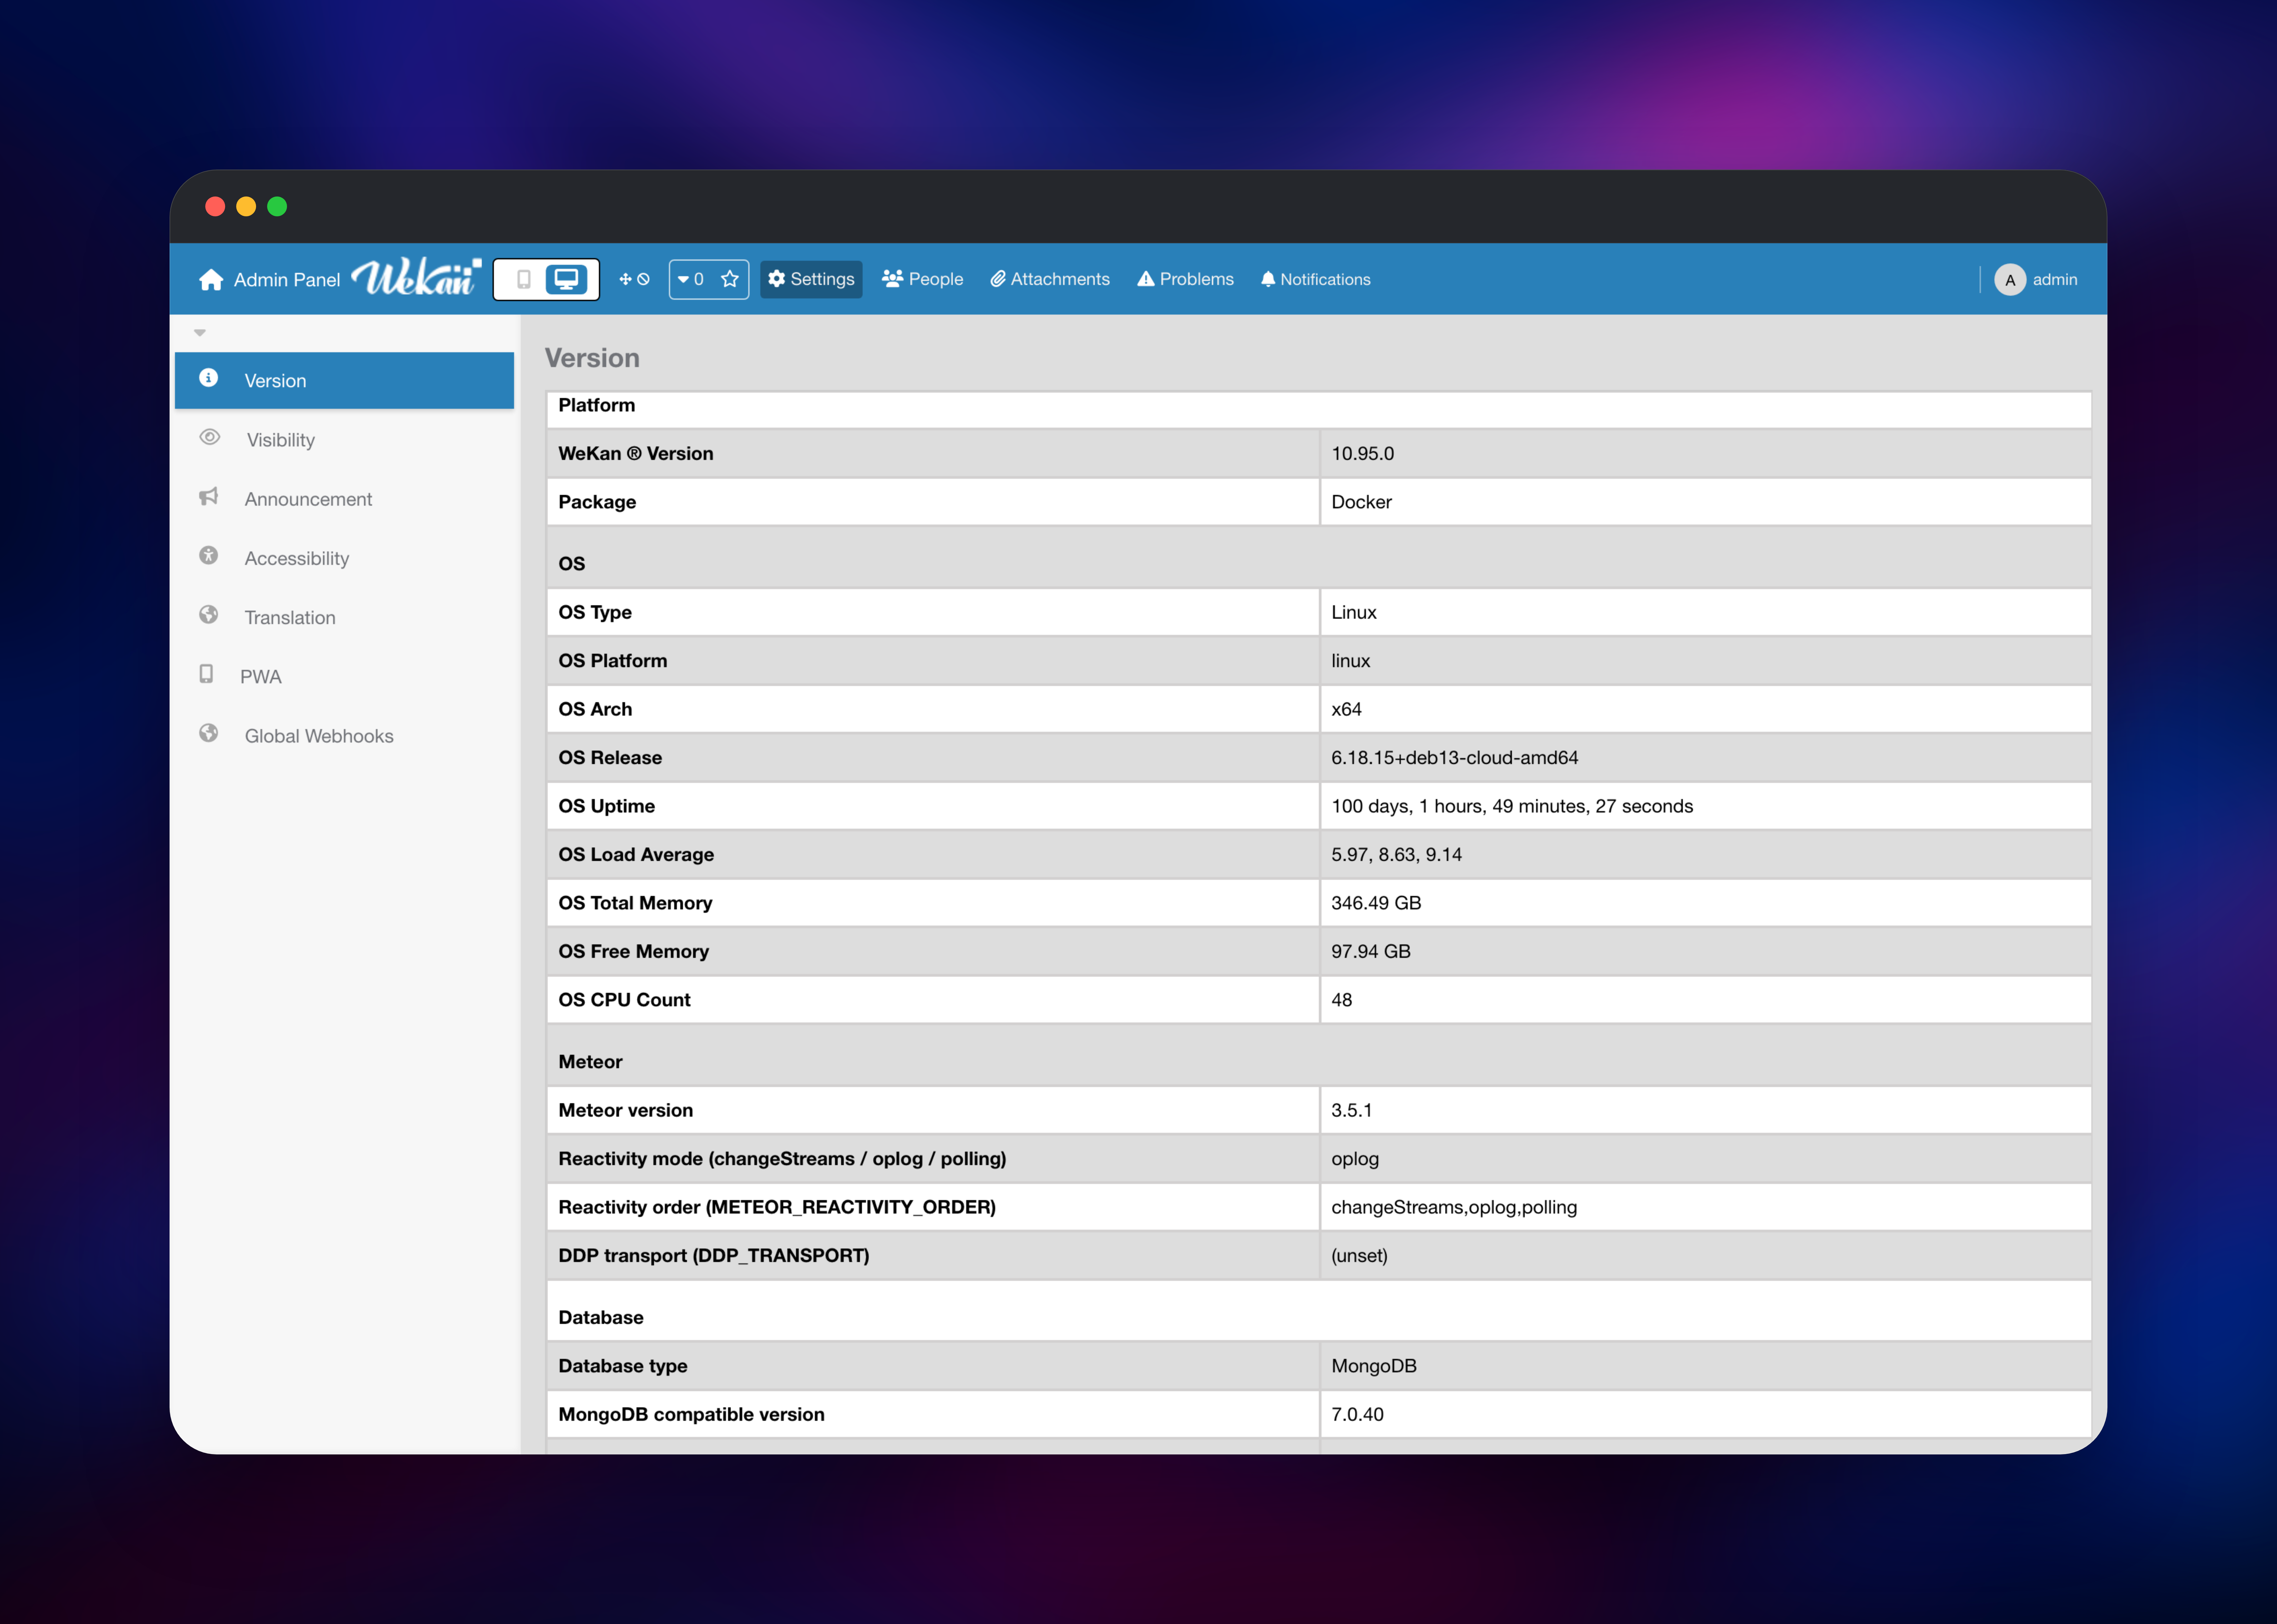Click the star favorites icon
Image resolution: width=2277 pixels, height=1624 pixels.
click(730, 279)
